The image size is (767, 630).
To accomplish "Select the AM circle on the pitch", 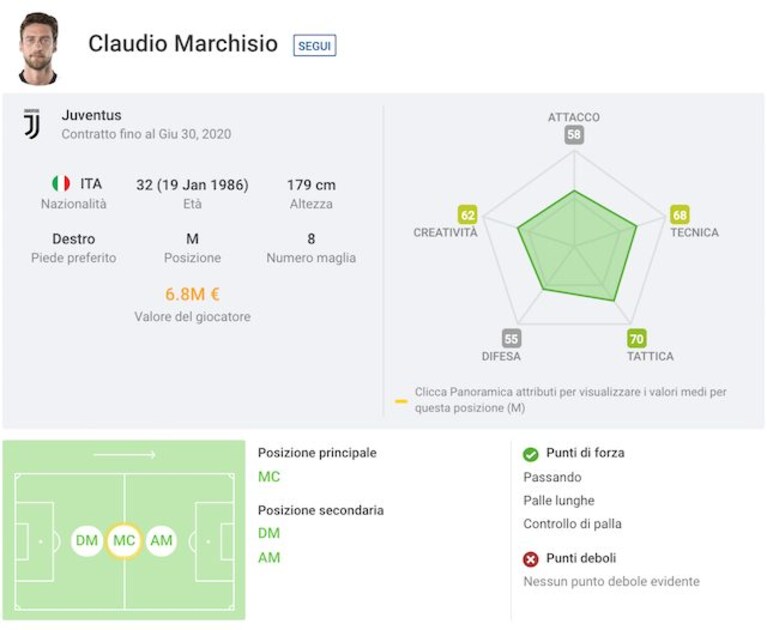I will coord(161,540).
